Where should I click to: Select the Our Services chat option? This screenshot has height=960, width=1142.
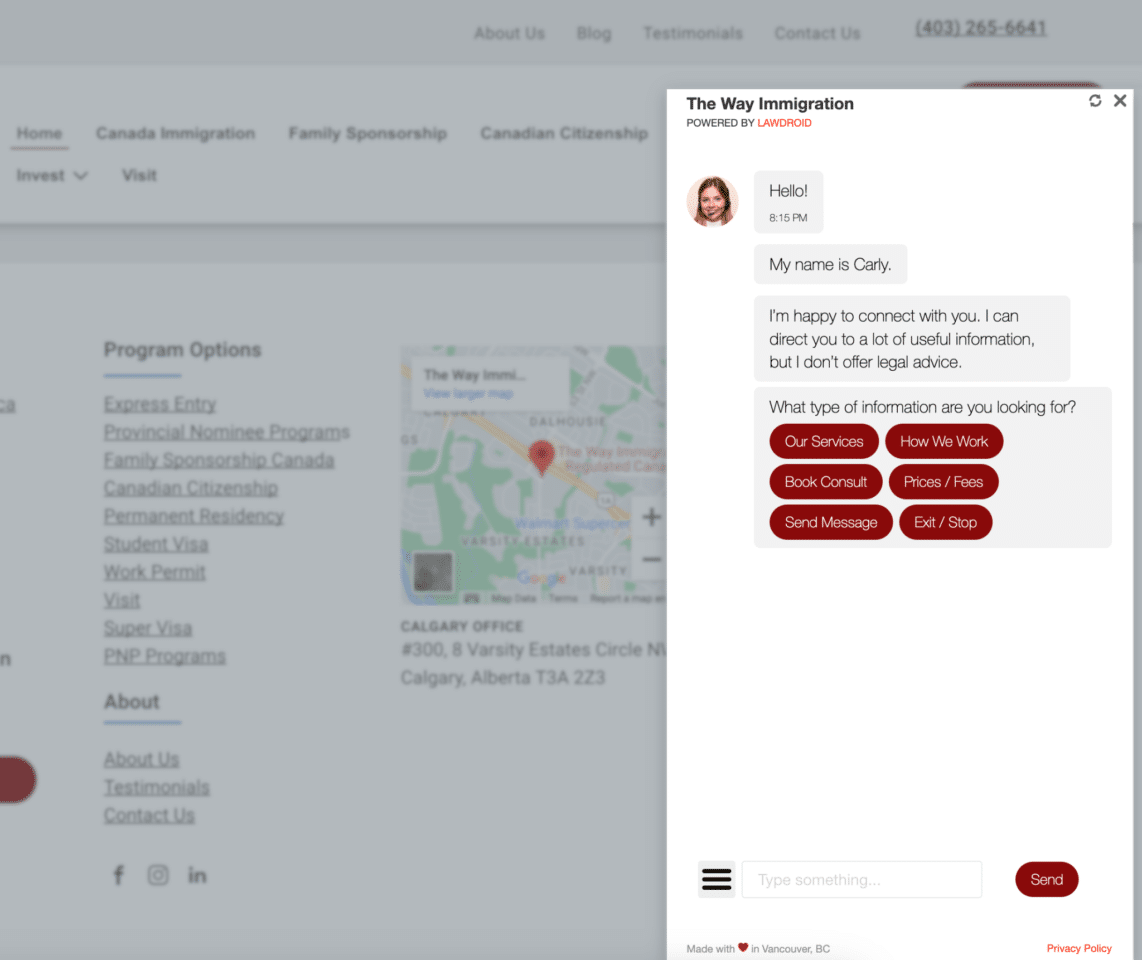click(824, 441)
